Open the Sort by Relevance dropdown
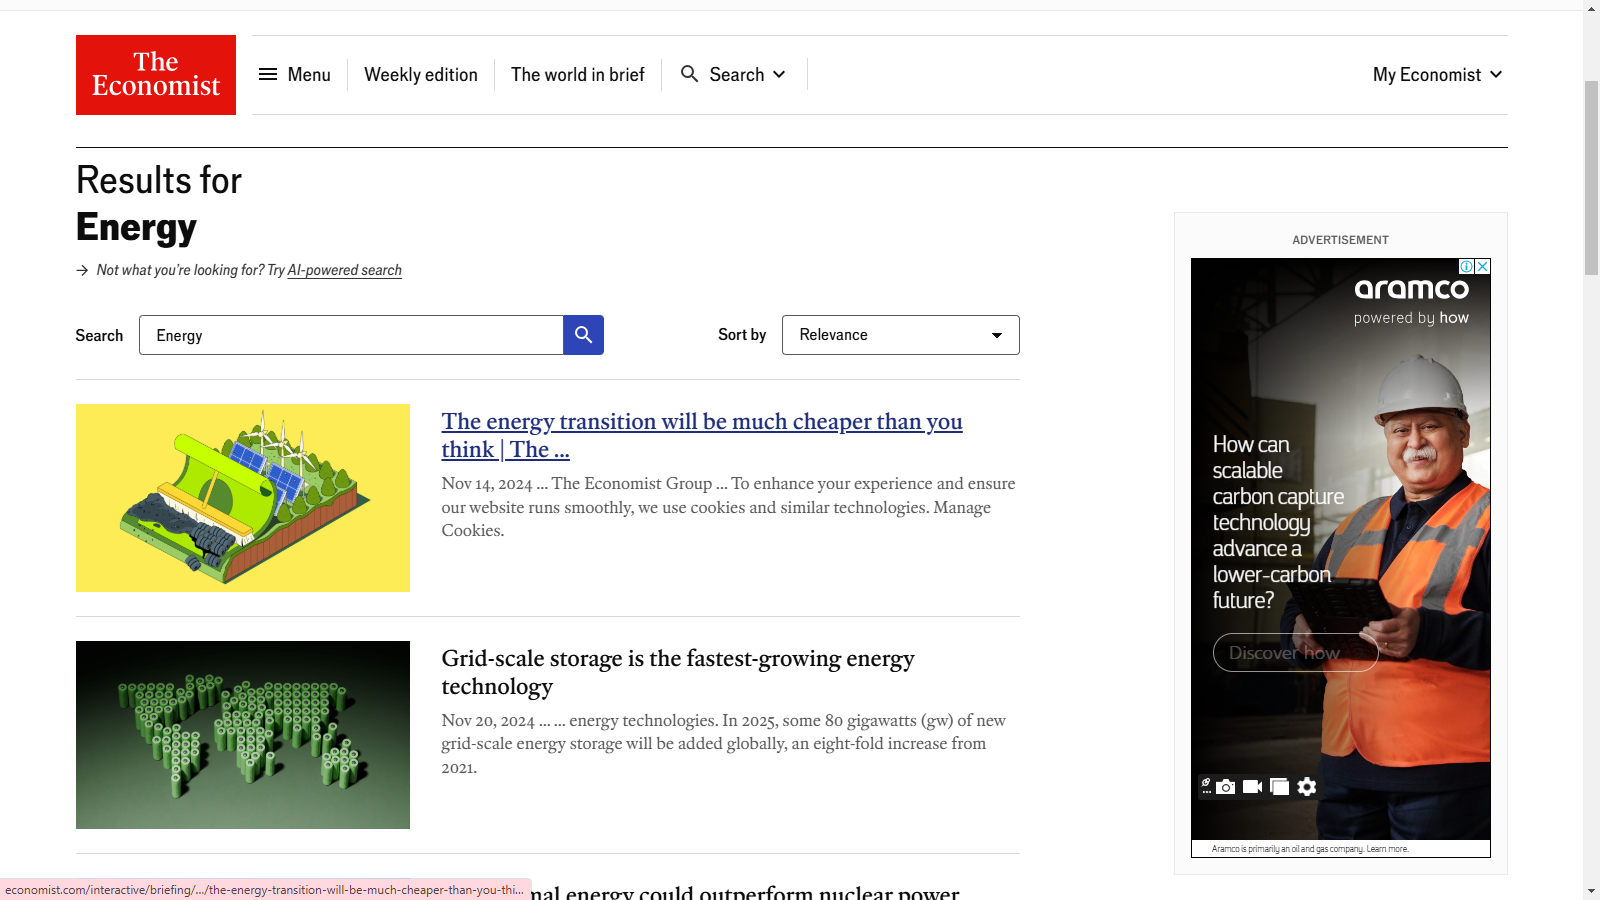The height and width of the screenshot is (900, 1600). click(900, 335)
